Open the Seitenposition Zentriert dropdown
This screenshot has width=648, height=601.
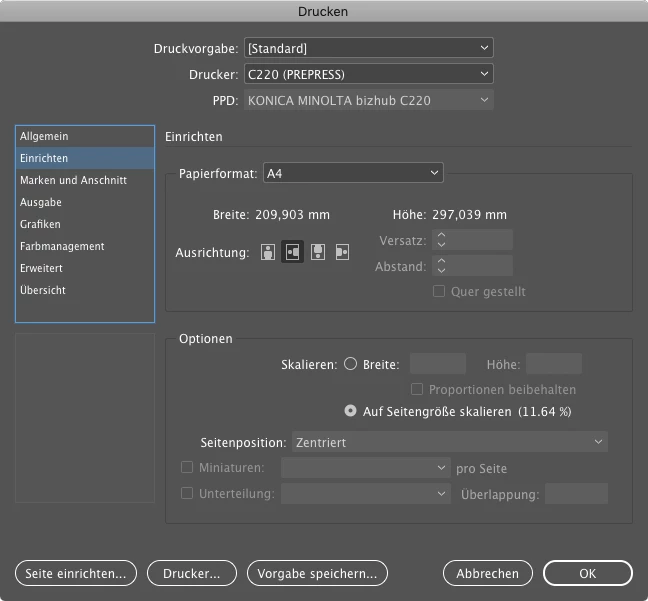pos(450,442)
